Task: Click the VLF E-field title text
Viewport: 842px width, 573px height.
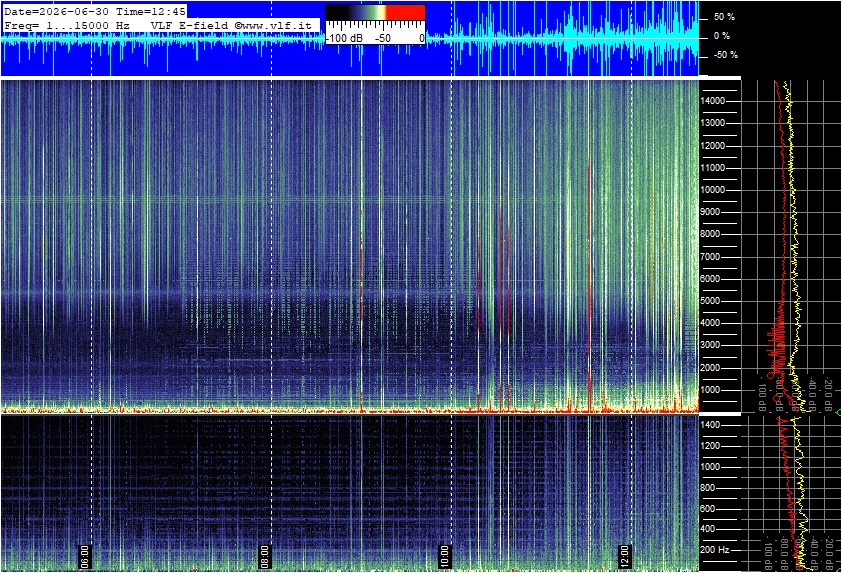Action: [x=189, y=25]
